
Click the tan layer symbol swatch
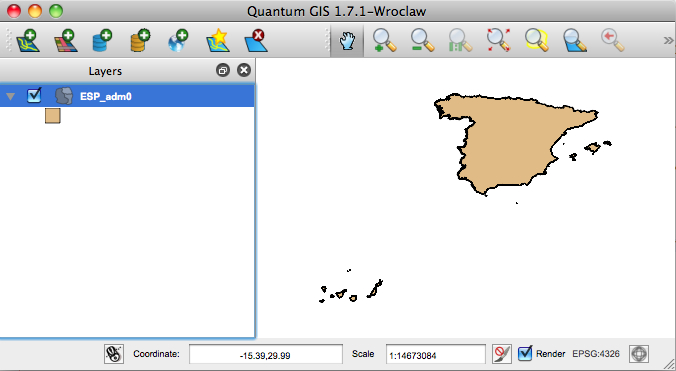[53, 115]
